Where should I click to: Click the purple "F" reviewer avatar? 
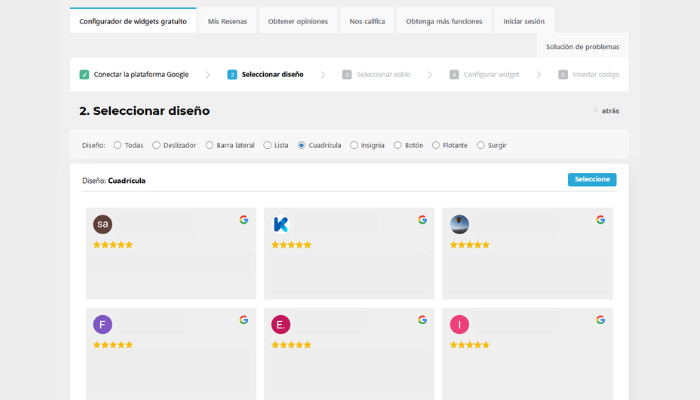(102, 324)
